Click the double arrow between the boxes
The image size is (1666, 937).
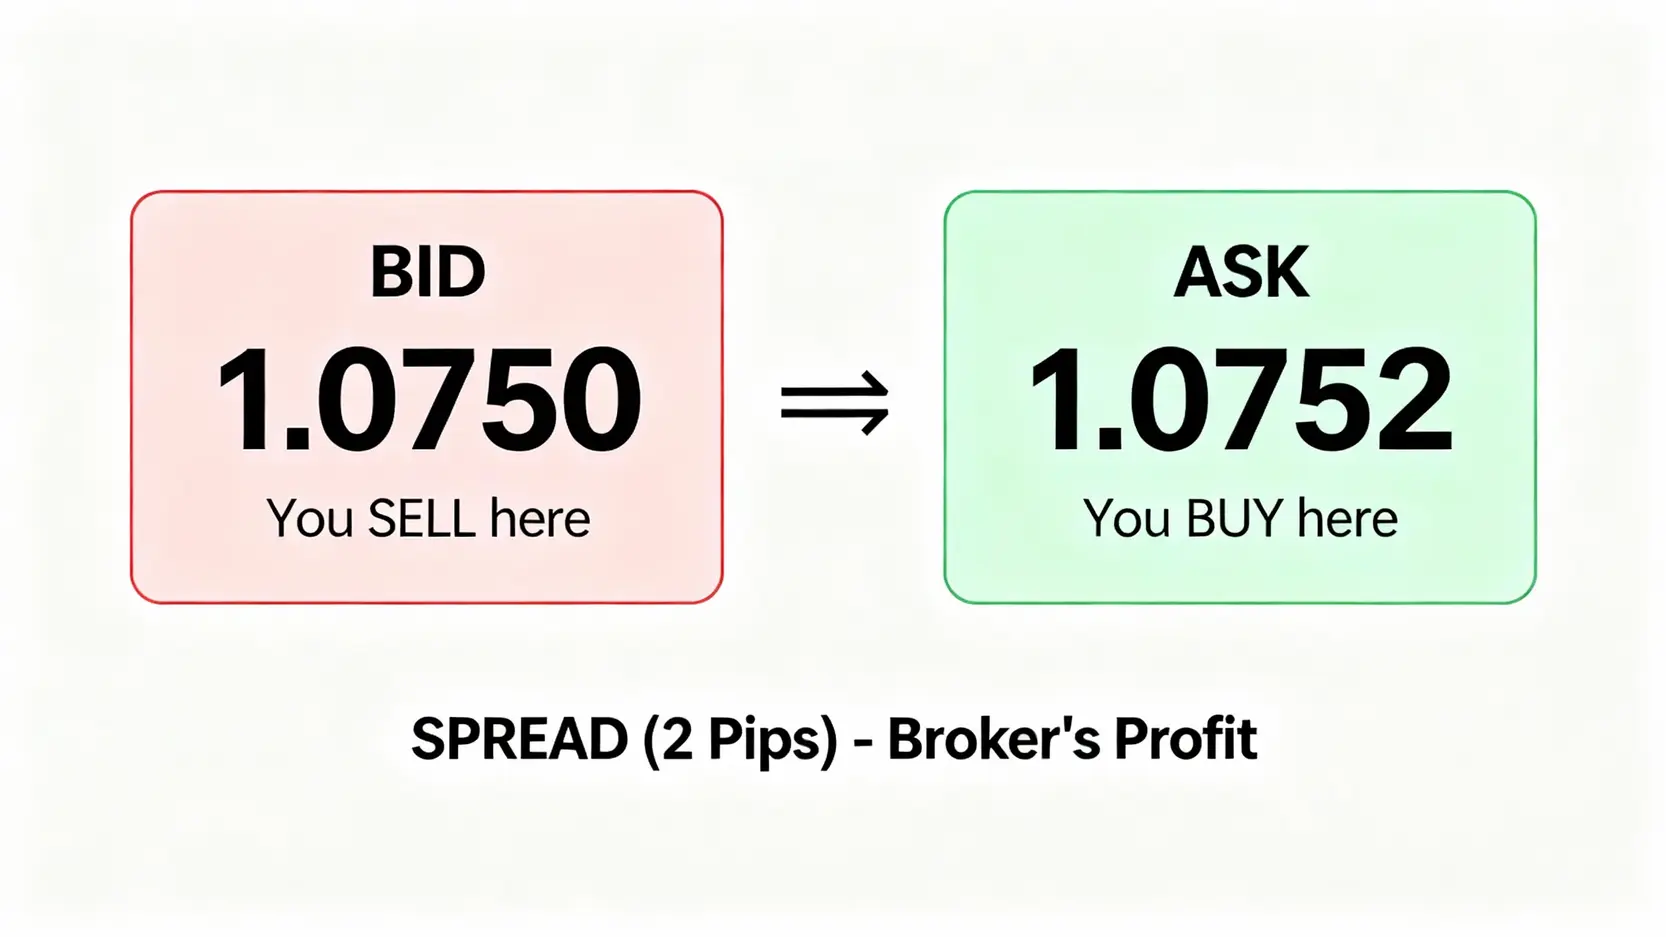pos(835,403)
